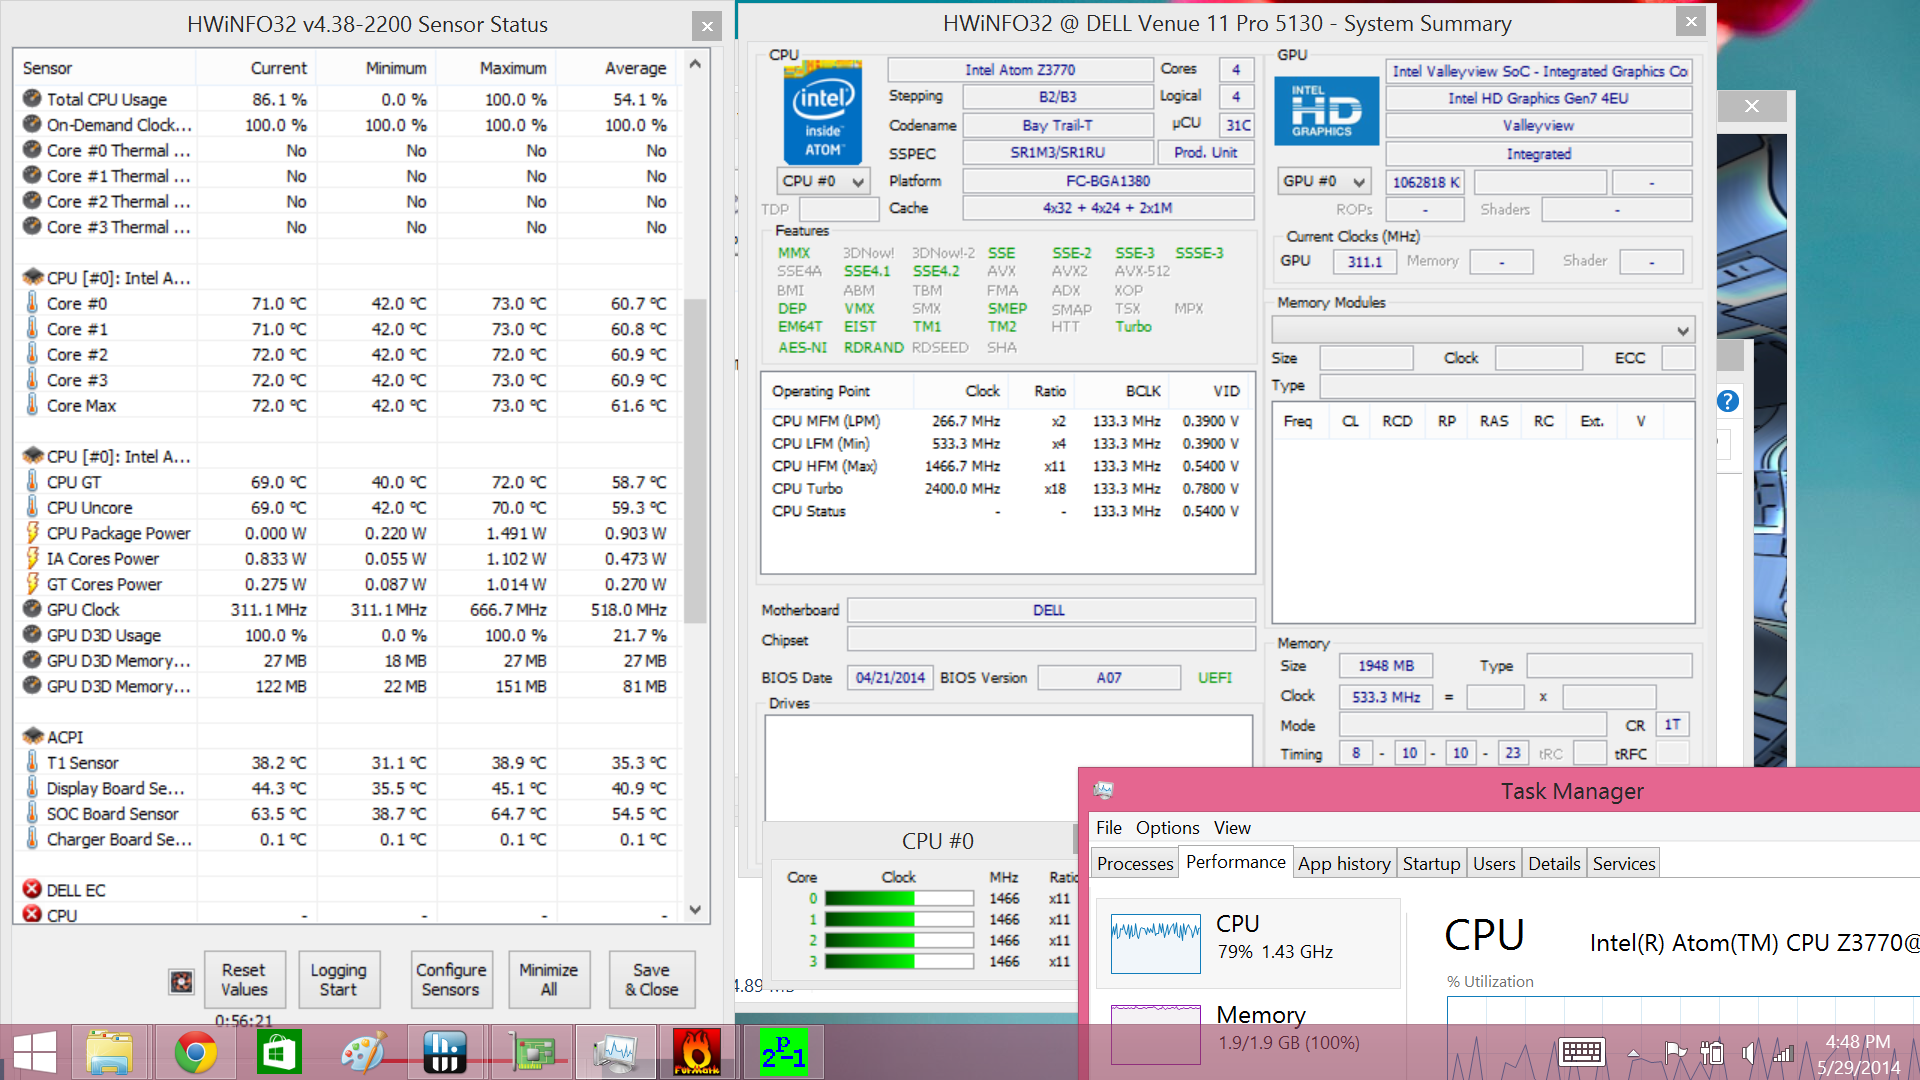The width and height of the screenshot is (1920, 1080).
Task: Switch to the Processes tab
Action: [1135, 863]
